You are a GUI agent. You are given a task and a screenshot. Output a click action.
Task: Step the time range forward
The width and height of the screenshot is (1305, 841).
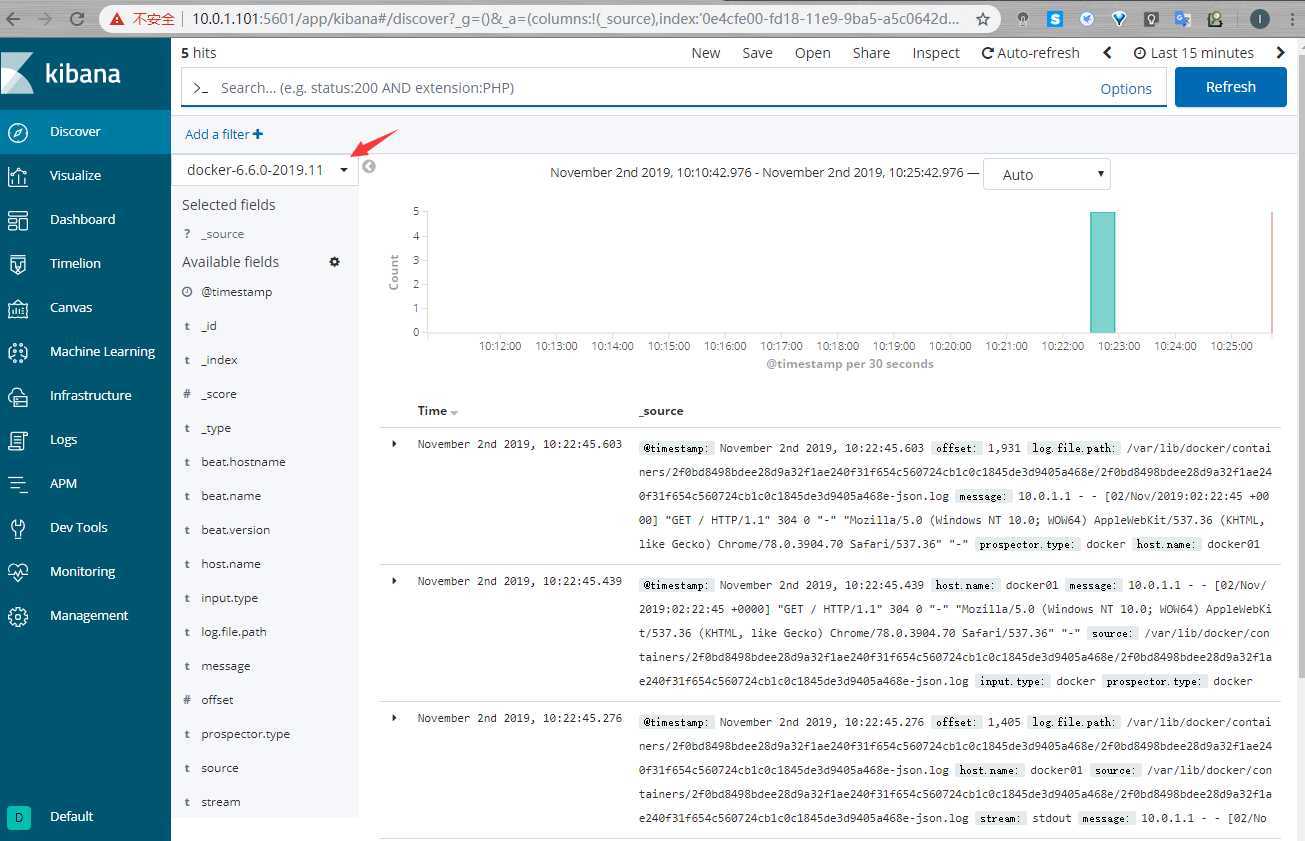point(1281,52)
